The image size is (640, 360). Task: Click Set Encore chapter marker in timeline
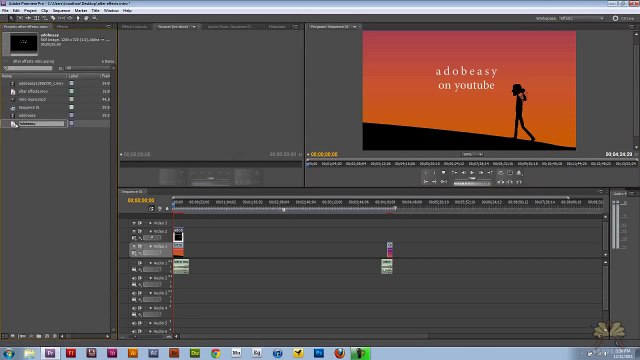click(x=160, y=209)
